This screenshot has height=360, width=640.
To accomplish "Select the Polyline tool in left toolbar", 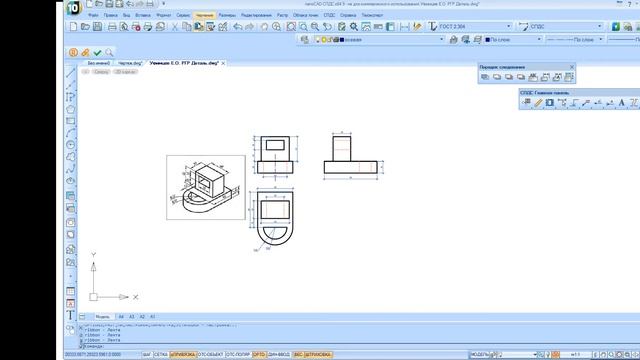I will [71, 97].
